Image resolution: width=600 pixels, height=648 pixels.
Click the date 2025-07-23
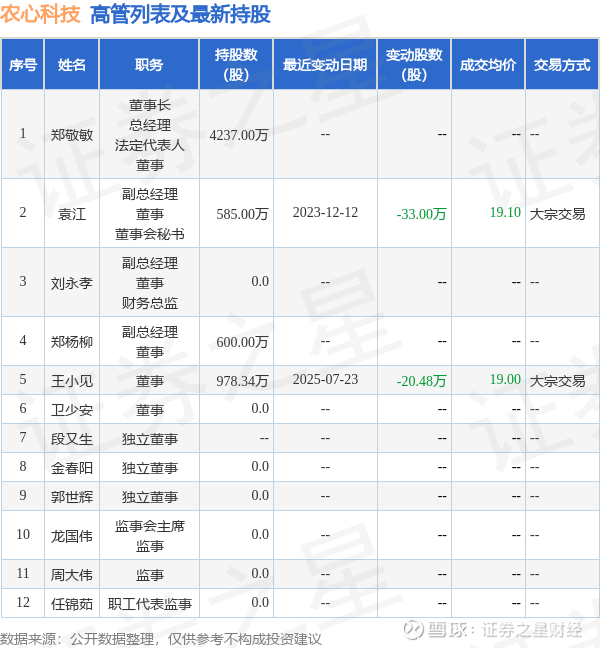325,379
